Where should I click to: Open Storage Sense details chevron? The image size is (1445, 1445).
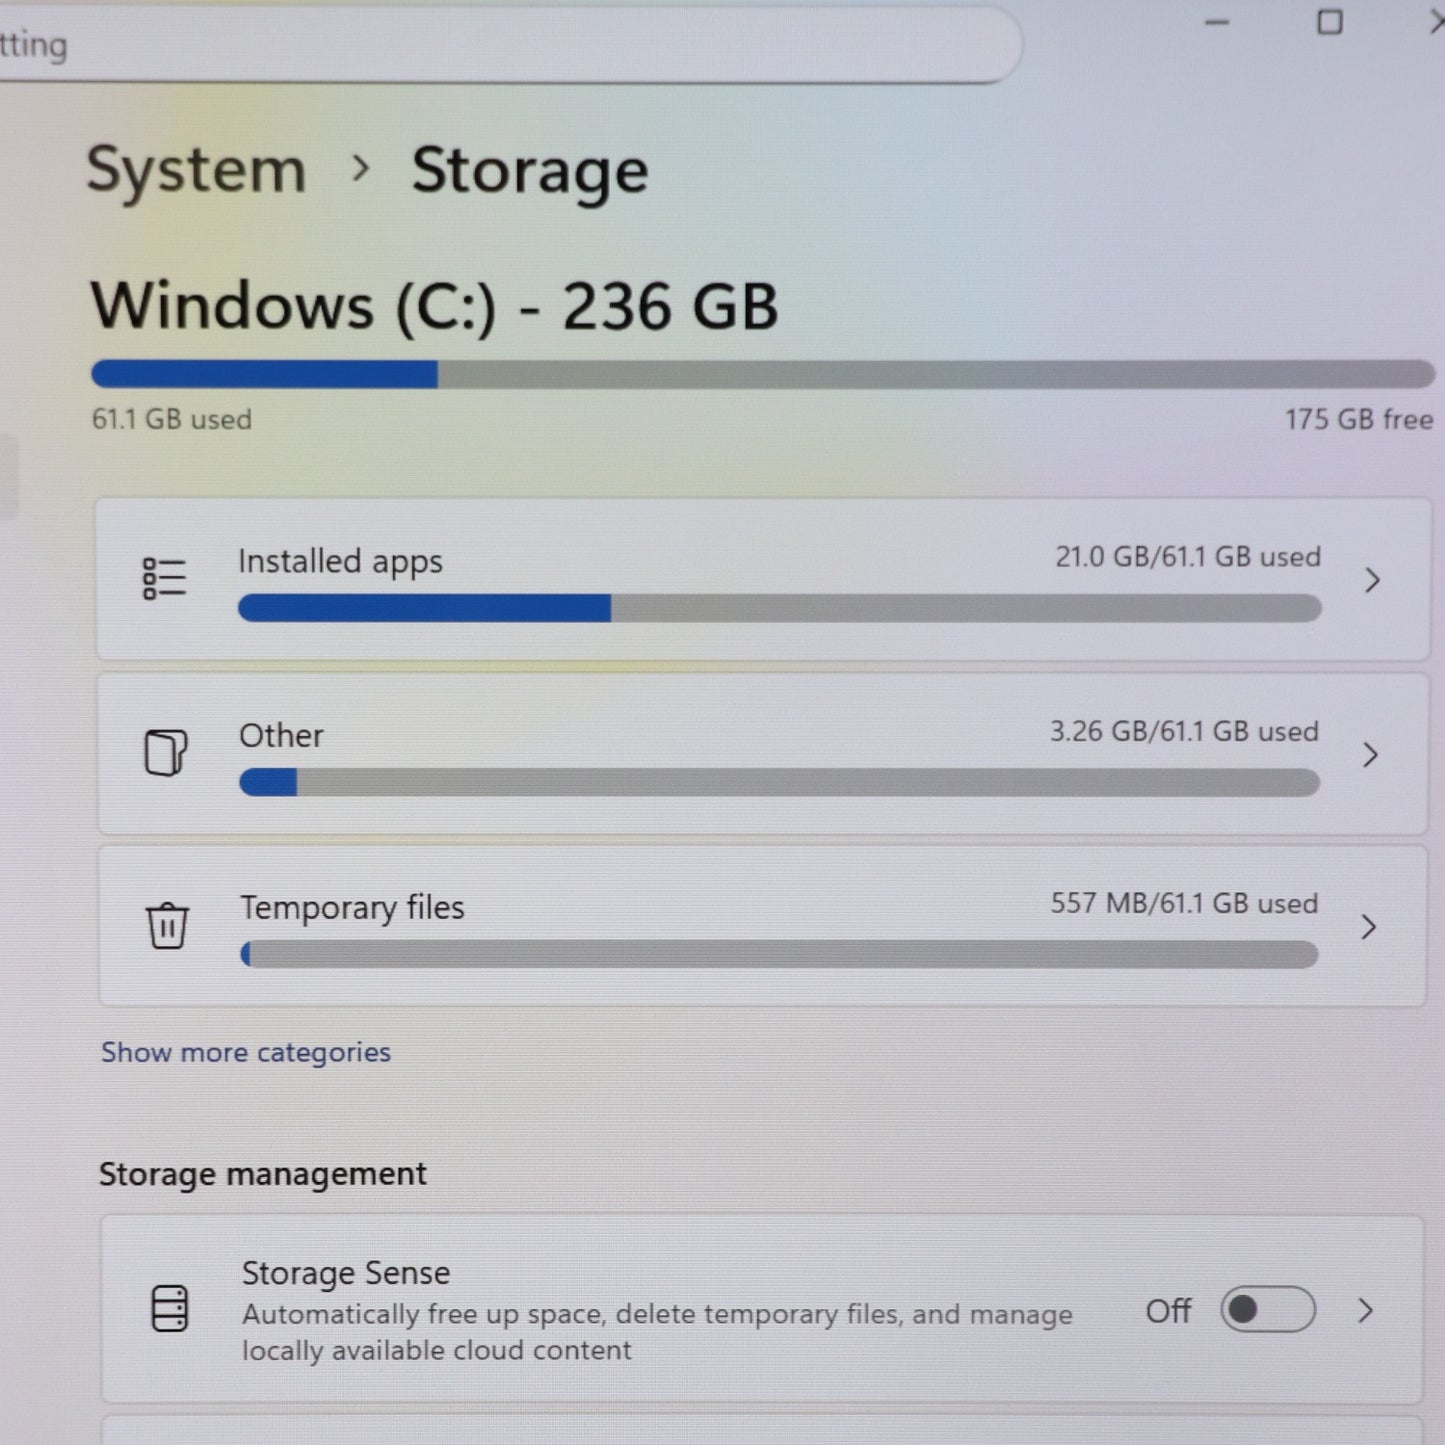point(1365,1311)
